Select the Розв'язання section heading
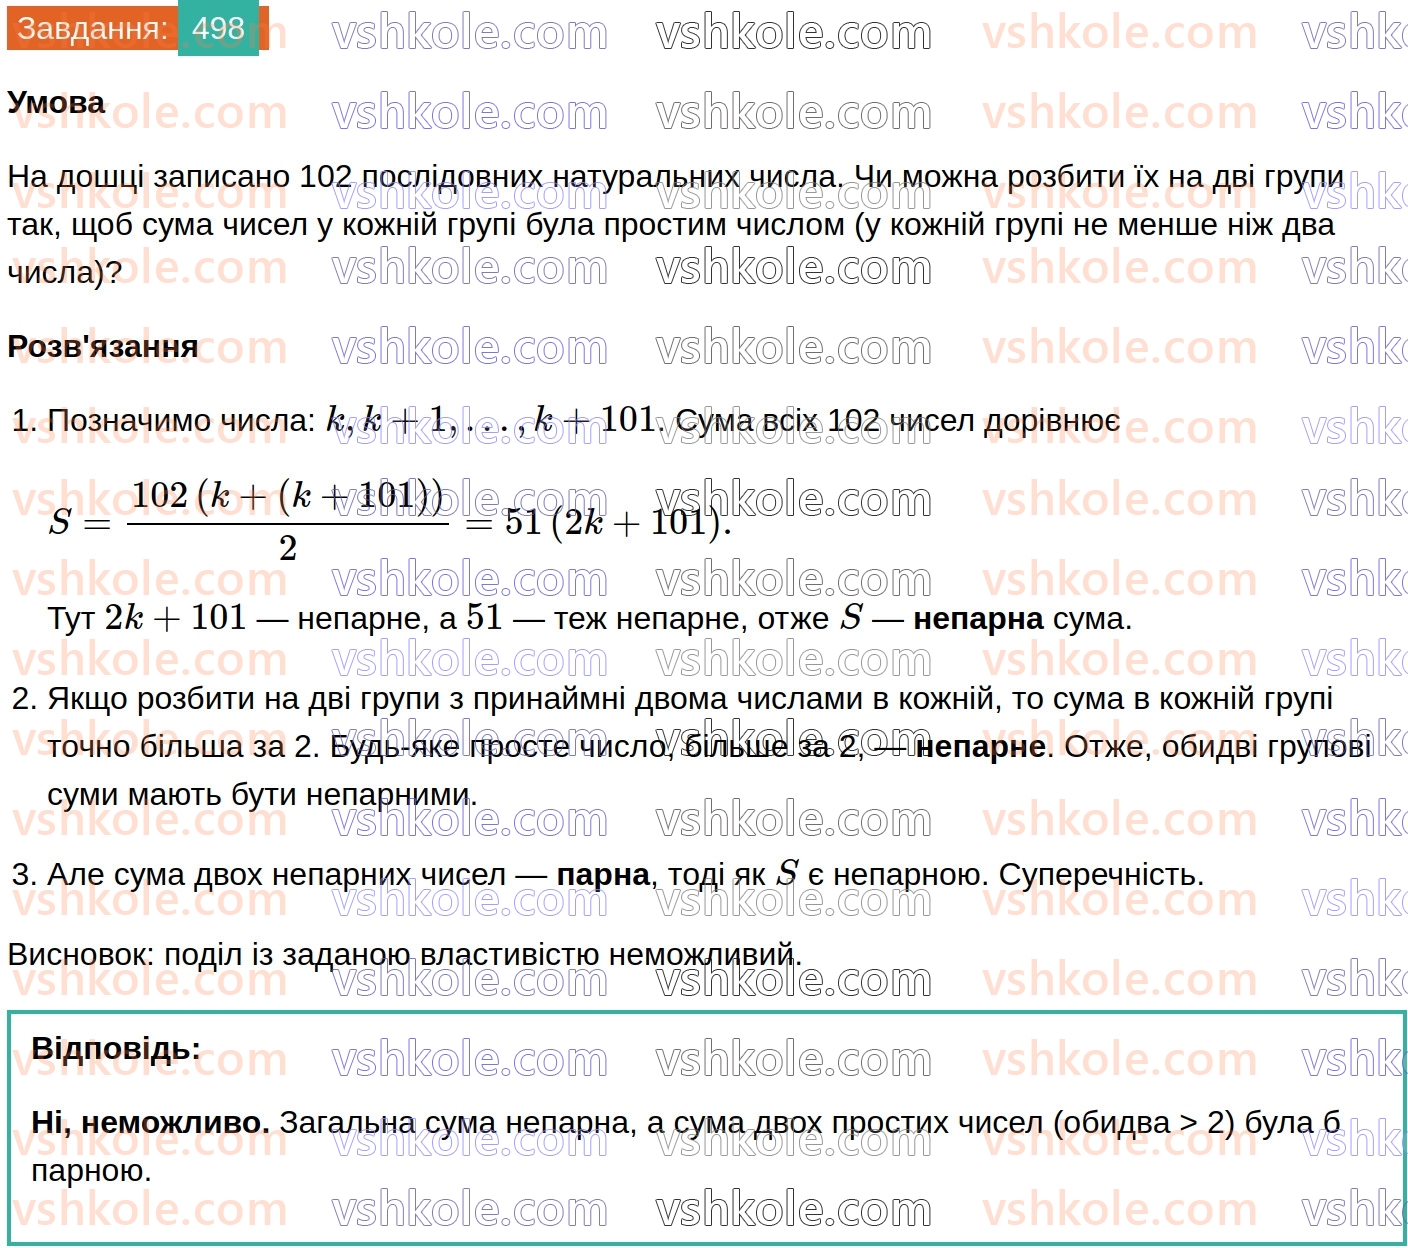The width and height of the screenshot is (1408, 1248). click(x=100, y=347)
